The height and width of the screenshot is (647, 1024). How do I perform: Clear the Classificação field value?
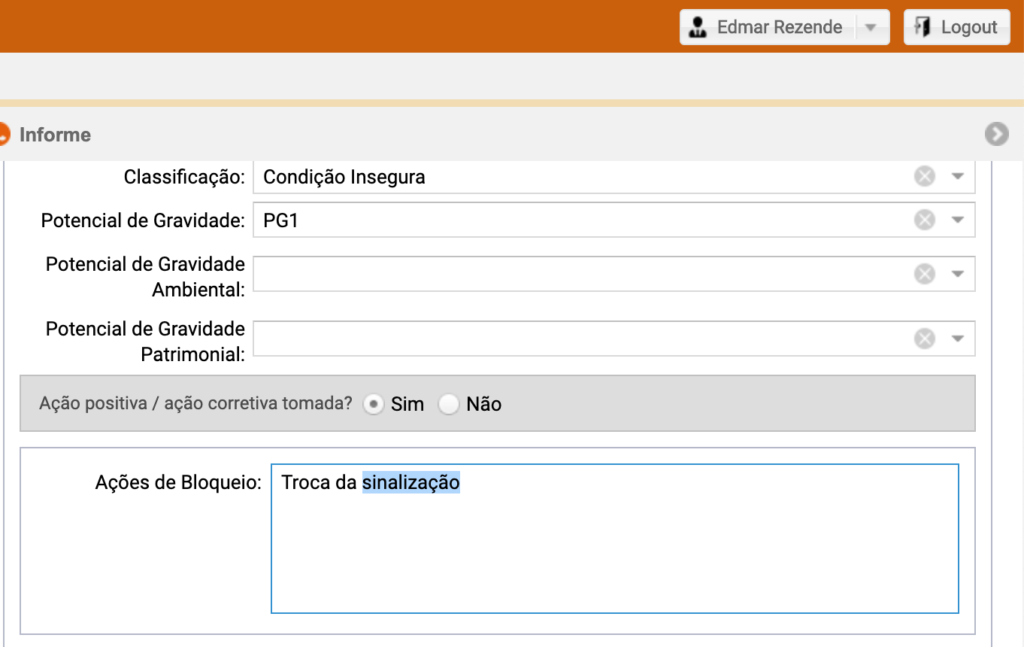coord(924,176)
